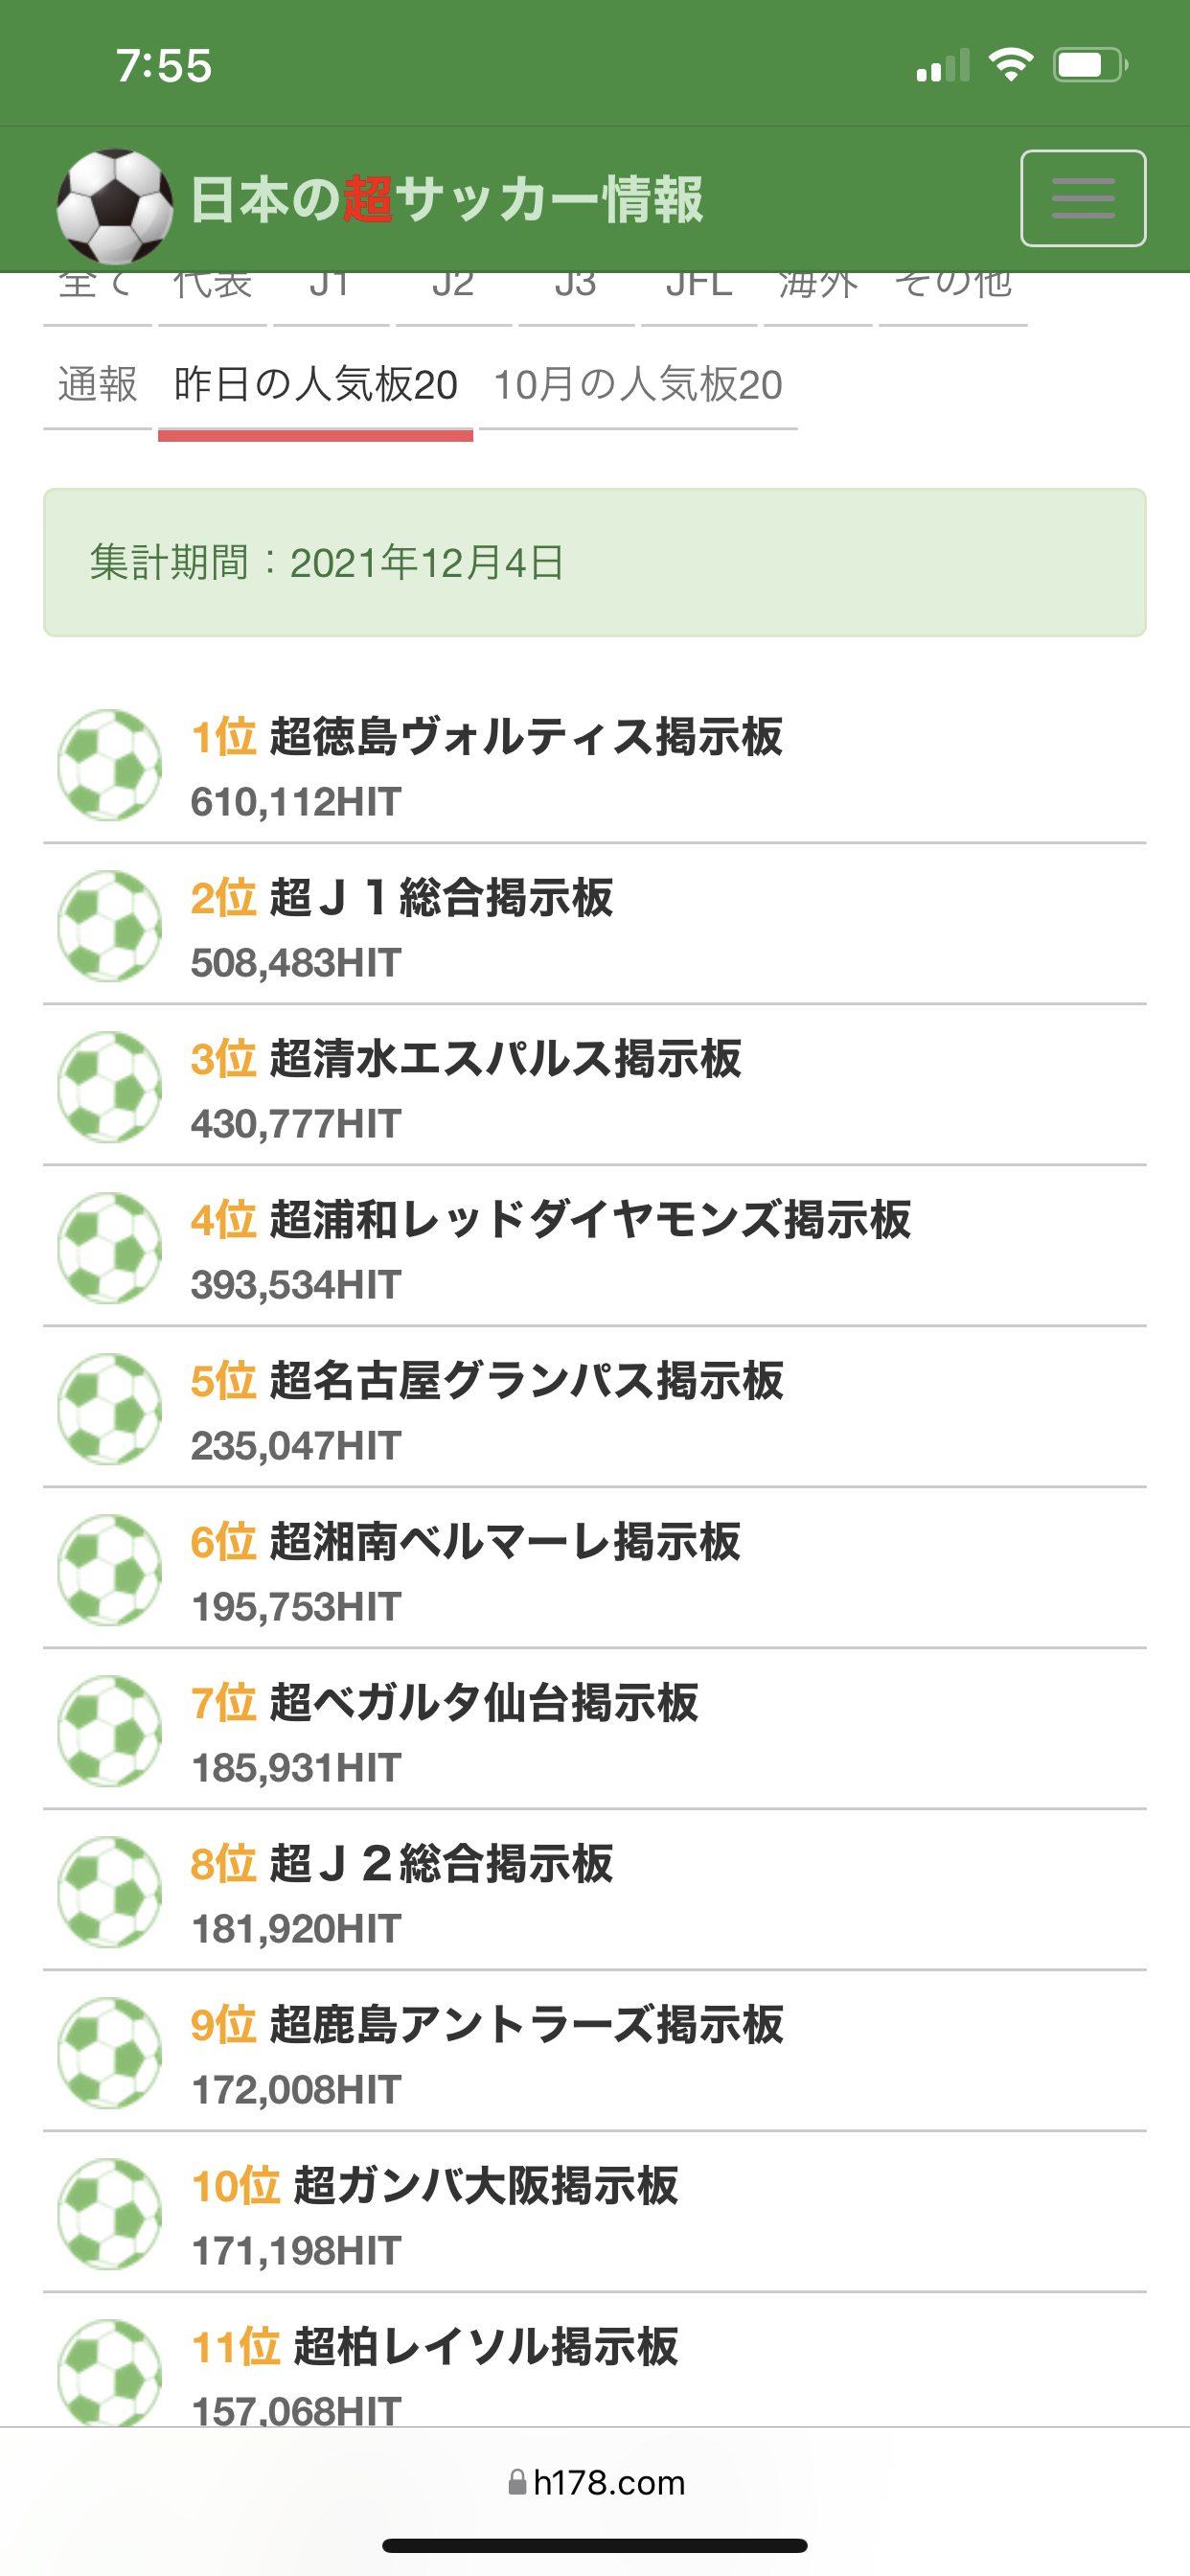
Task: Switch to the 通報 tab
Action: point(97,385)
